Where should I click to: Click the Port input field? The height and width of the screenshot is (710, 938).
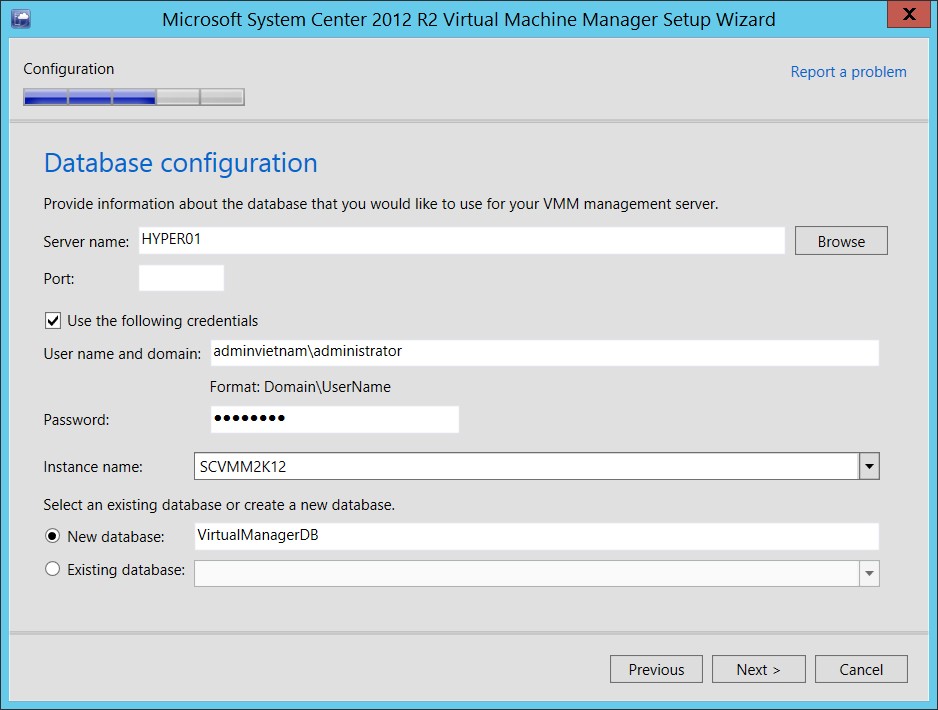coord(181,278)
